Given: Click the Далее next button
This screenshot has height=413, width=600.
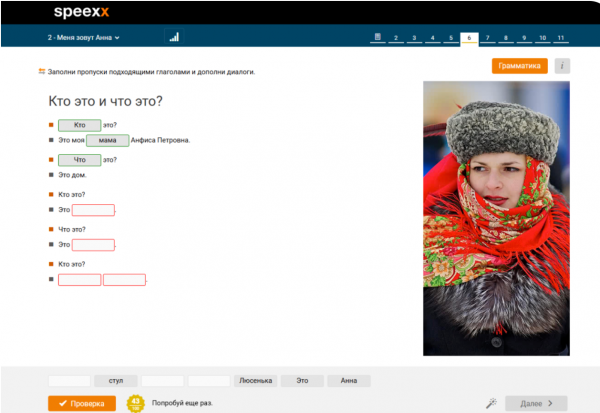Looking at the screenshot, I should coord(536,403).
